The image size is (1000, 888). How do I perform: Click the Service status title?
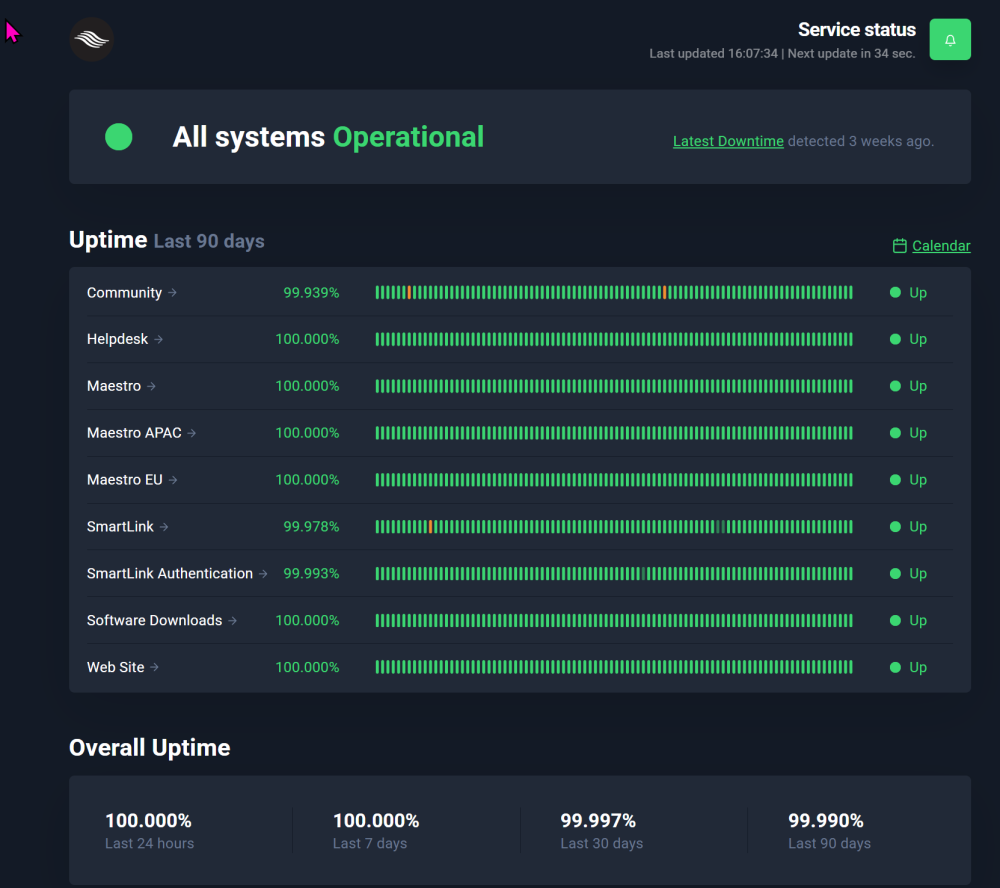857,29
